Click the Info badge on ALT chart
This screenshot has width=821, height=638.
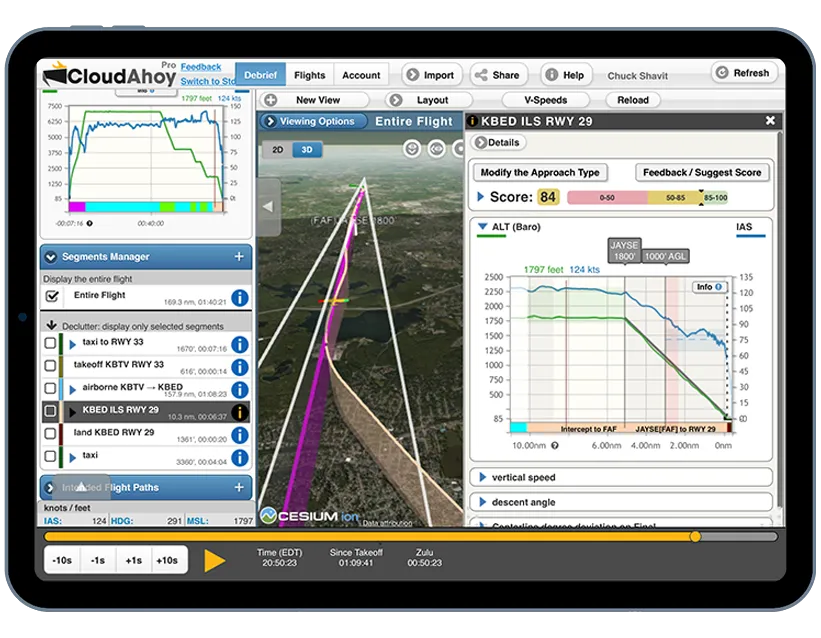(x=709, y=287)
